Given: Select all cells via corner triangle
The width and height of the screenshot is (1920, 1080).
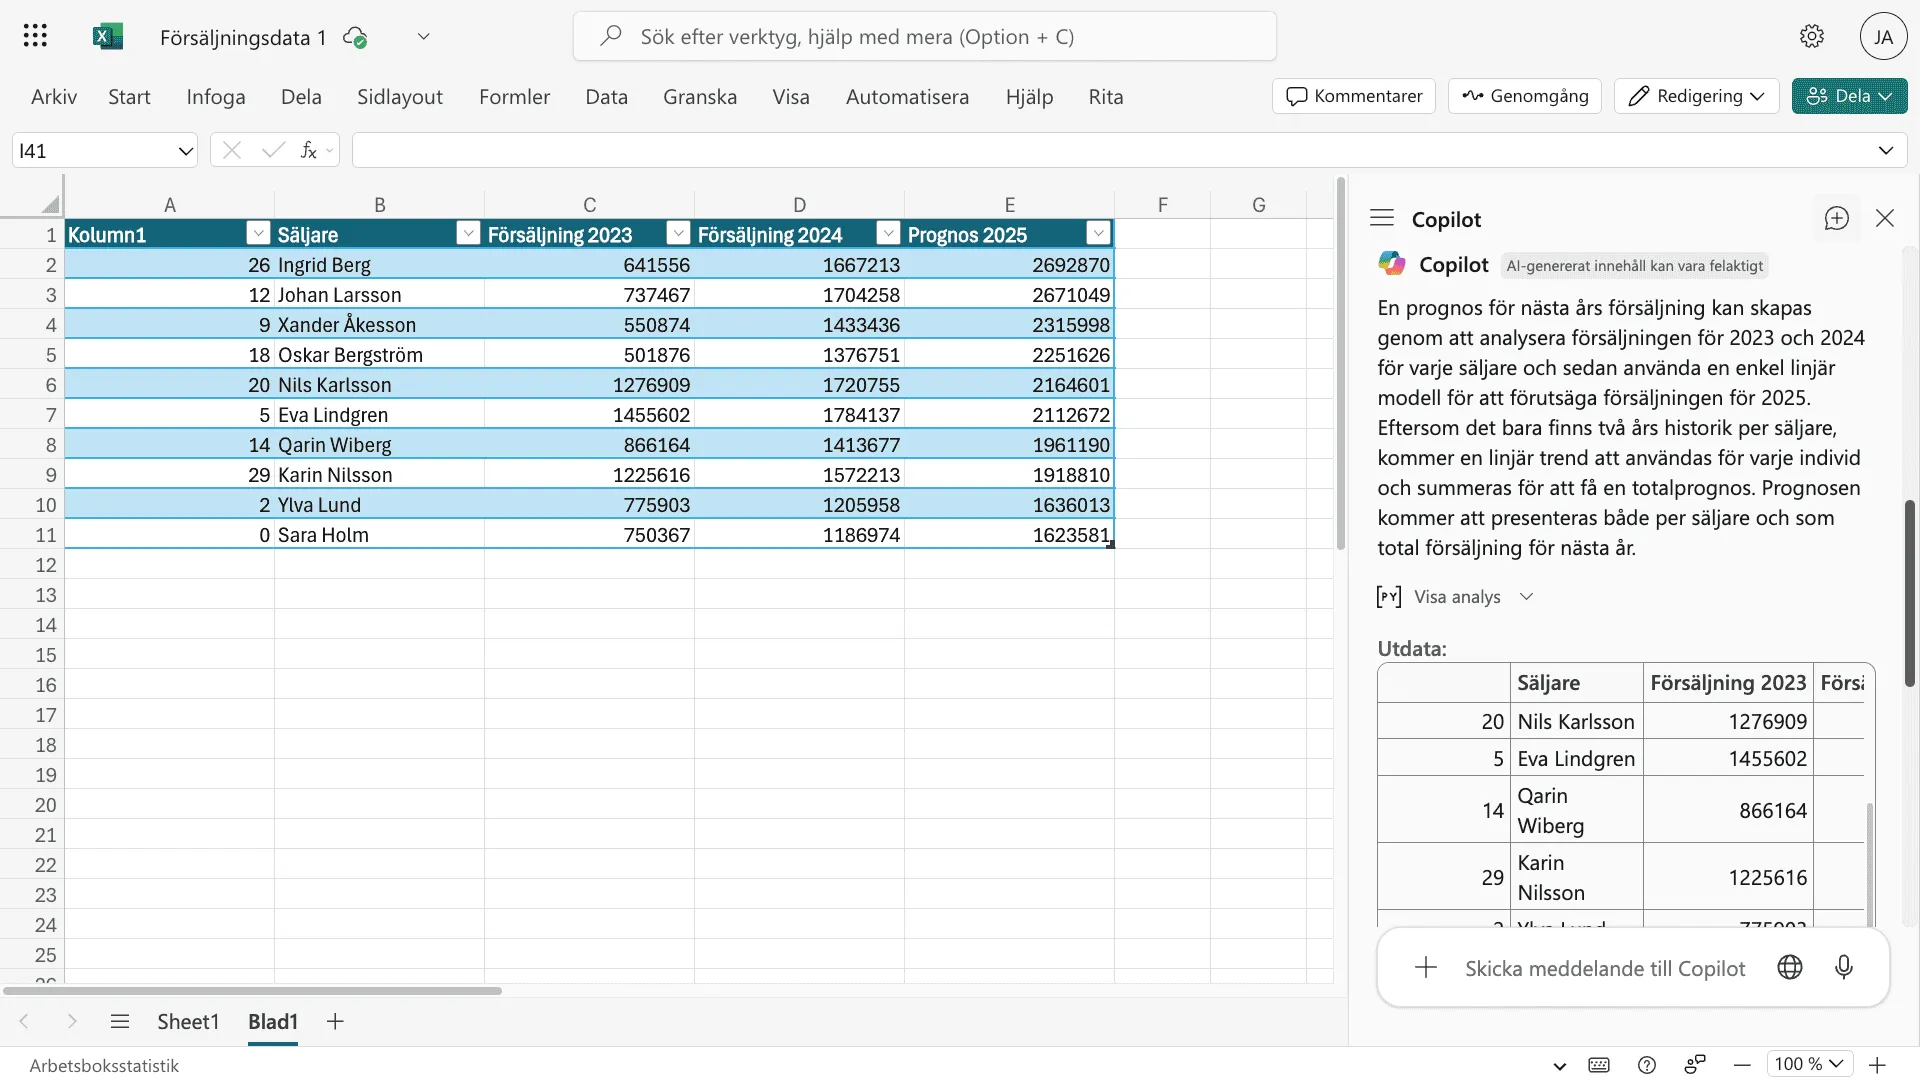Looking at the screenshot, I should (x=49, y=205).
